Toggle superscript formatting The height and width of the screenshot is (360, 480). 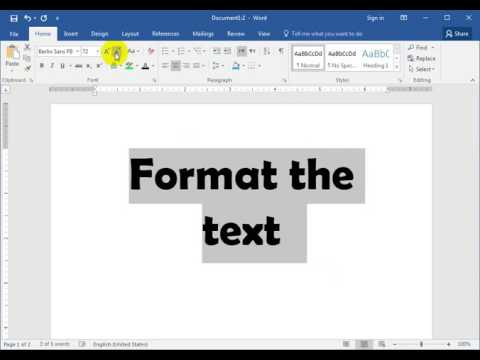point(99,66)
